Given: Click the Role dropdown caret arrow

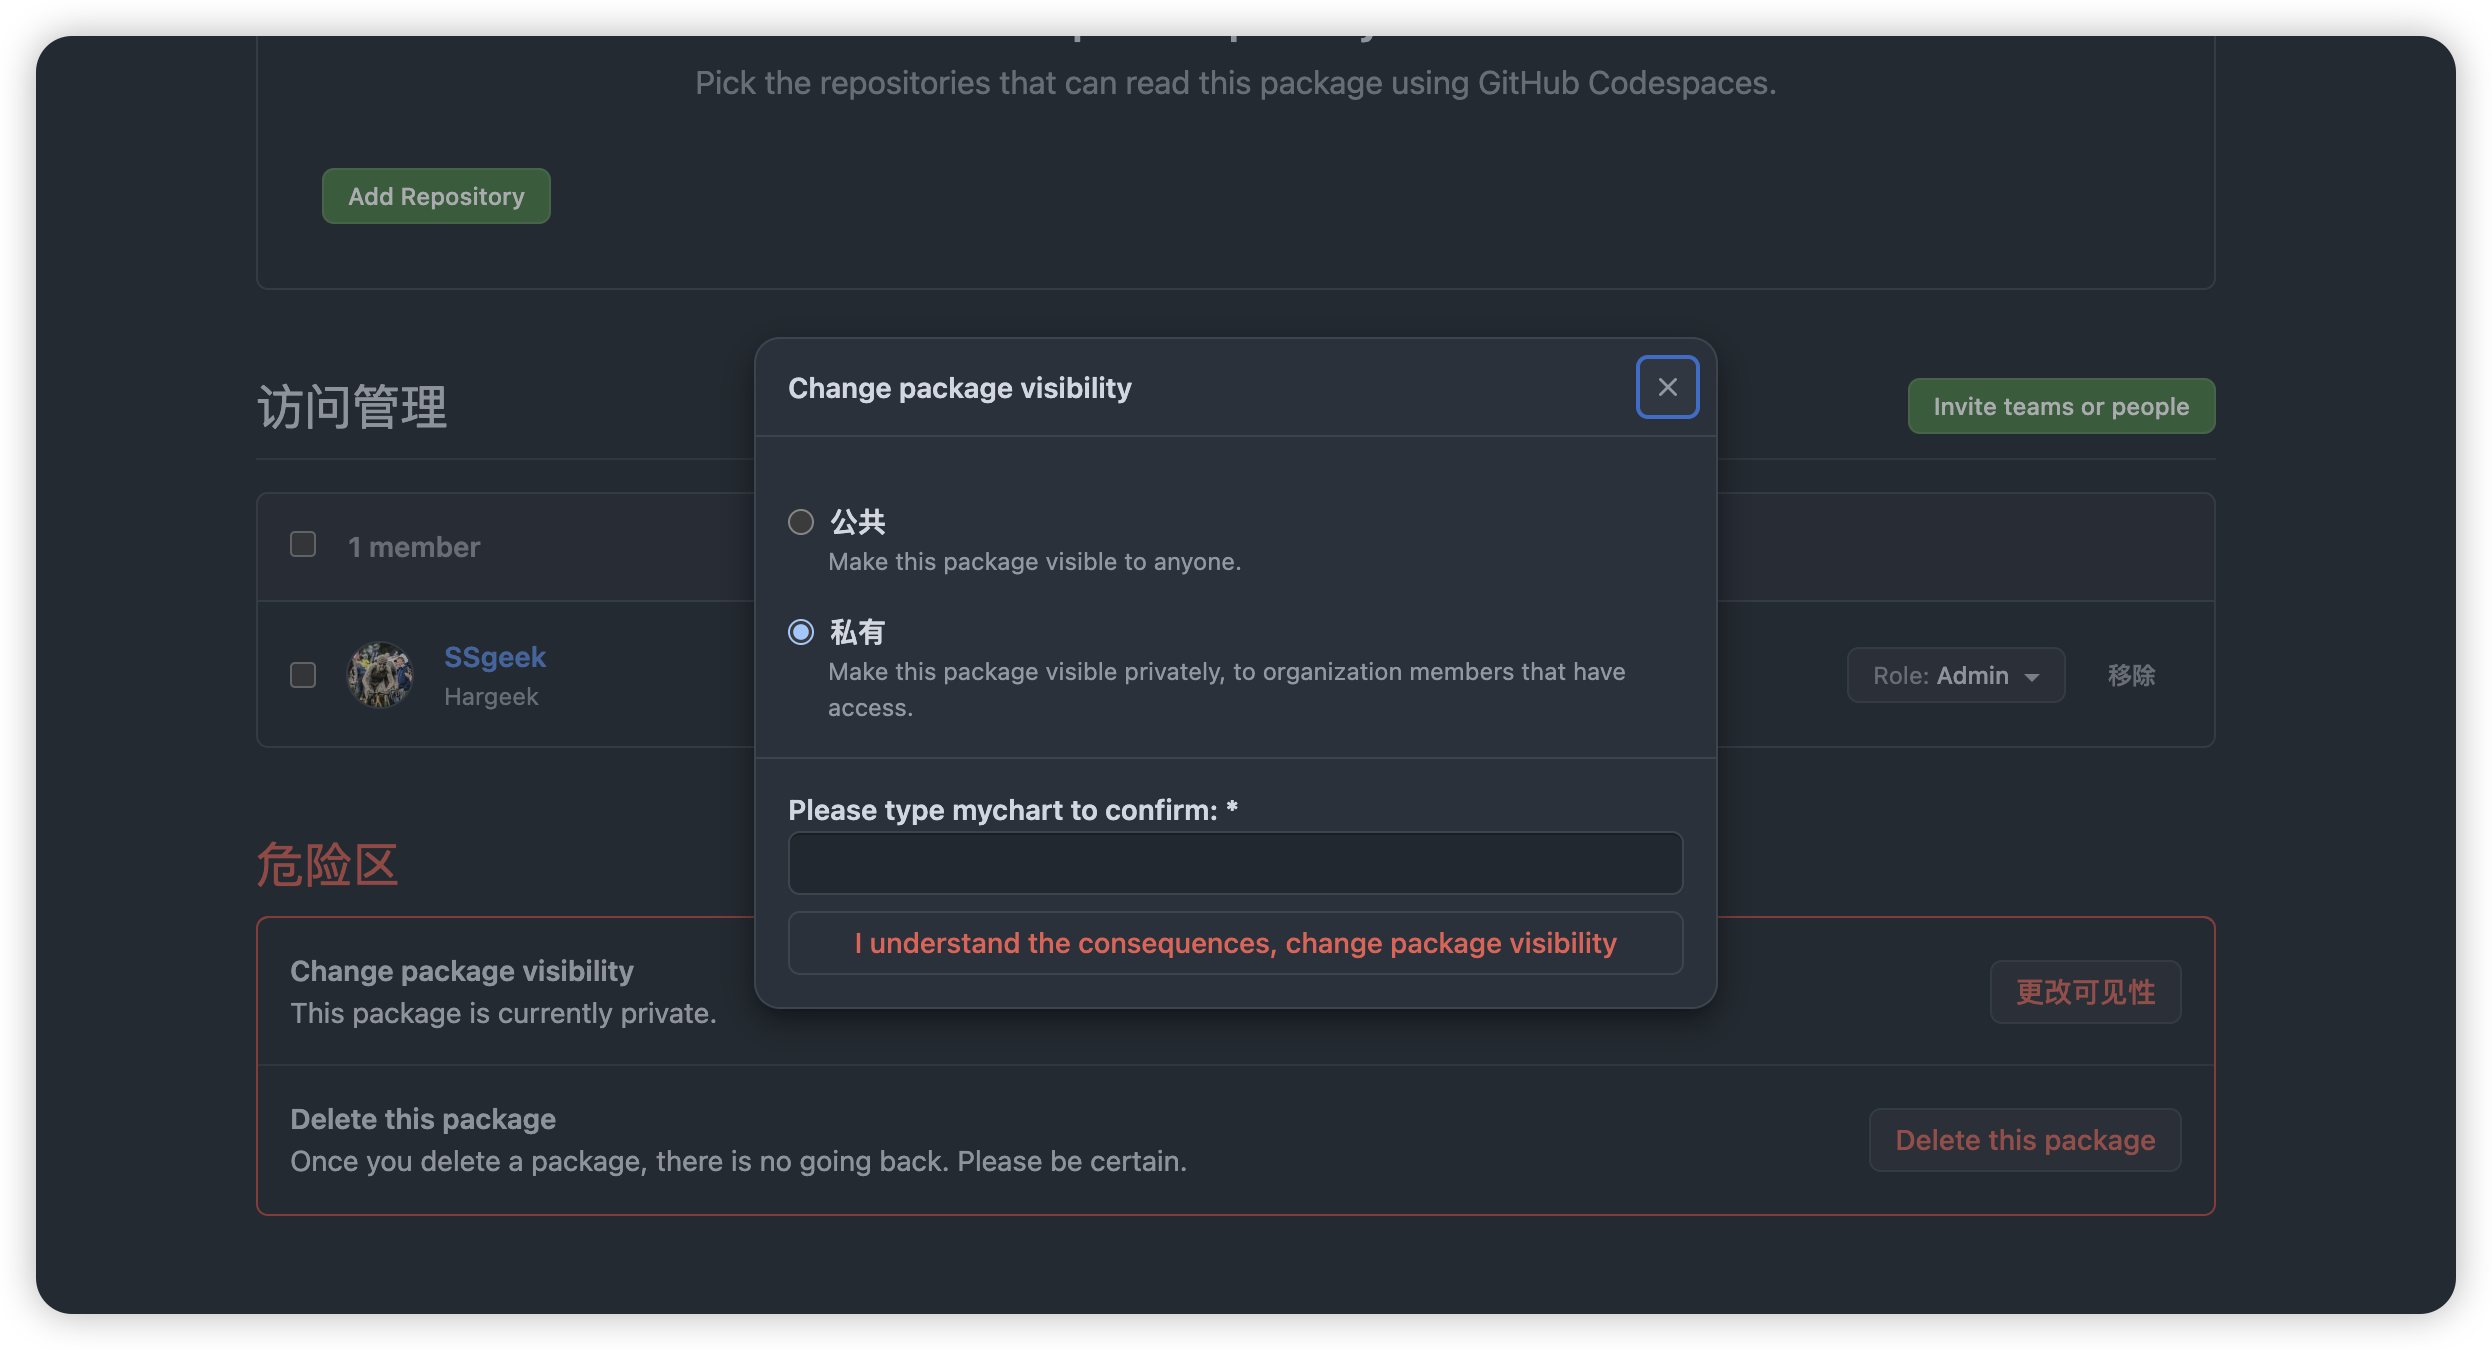Looking at the screenshot, I should pos(2032,677).
